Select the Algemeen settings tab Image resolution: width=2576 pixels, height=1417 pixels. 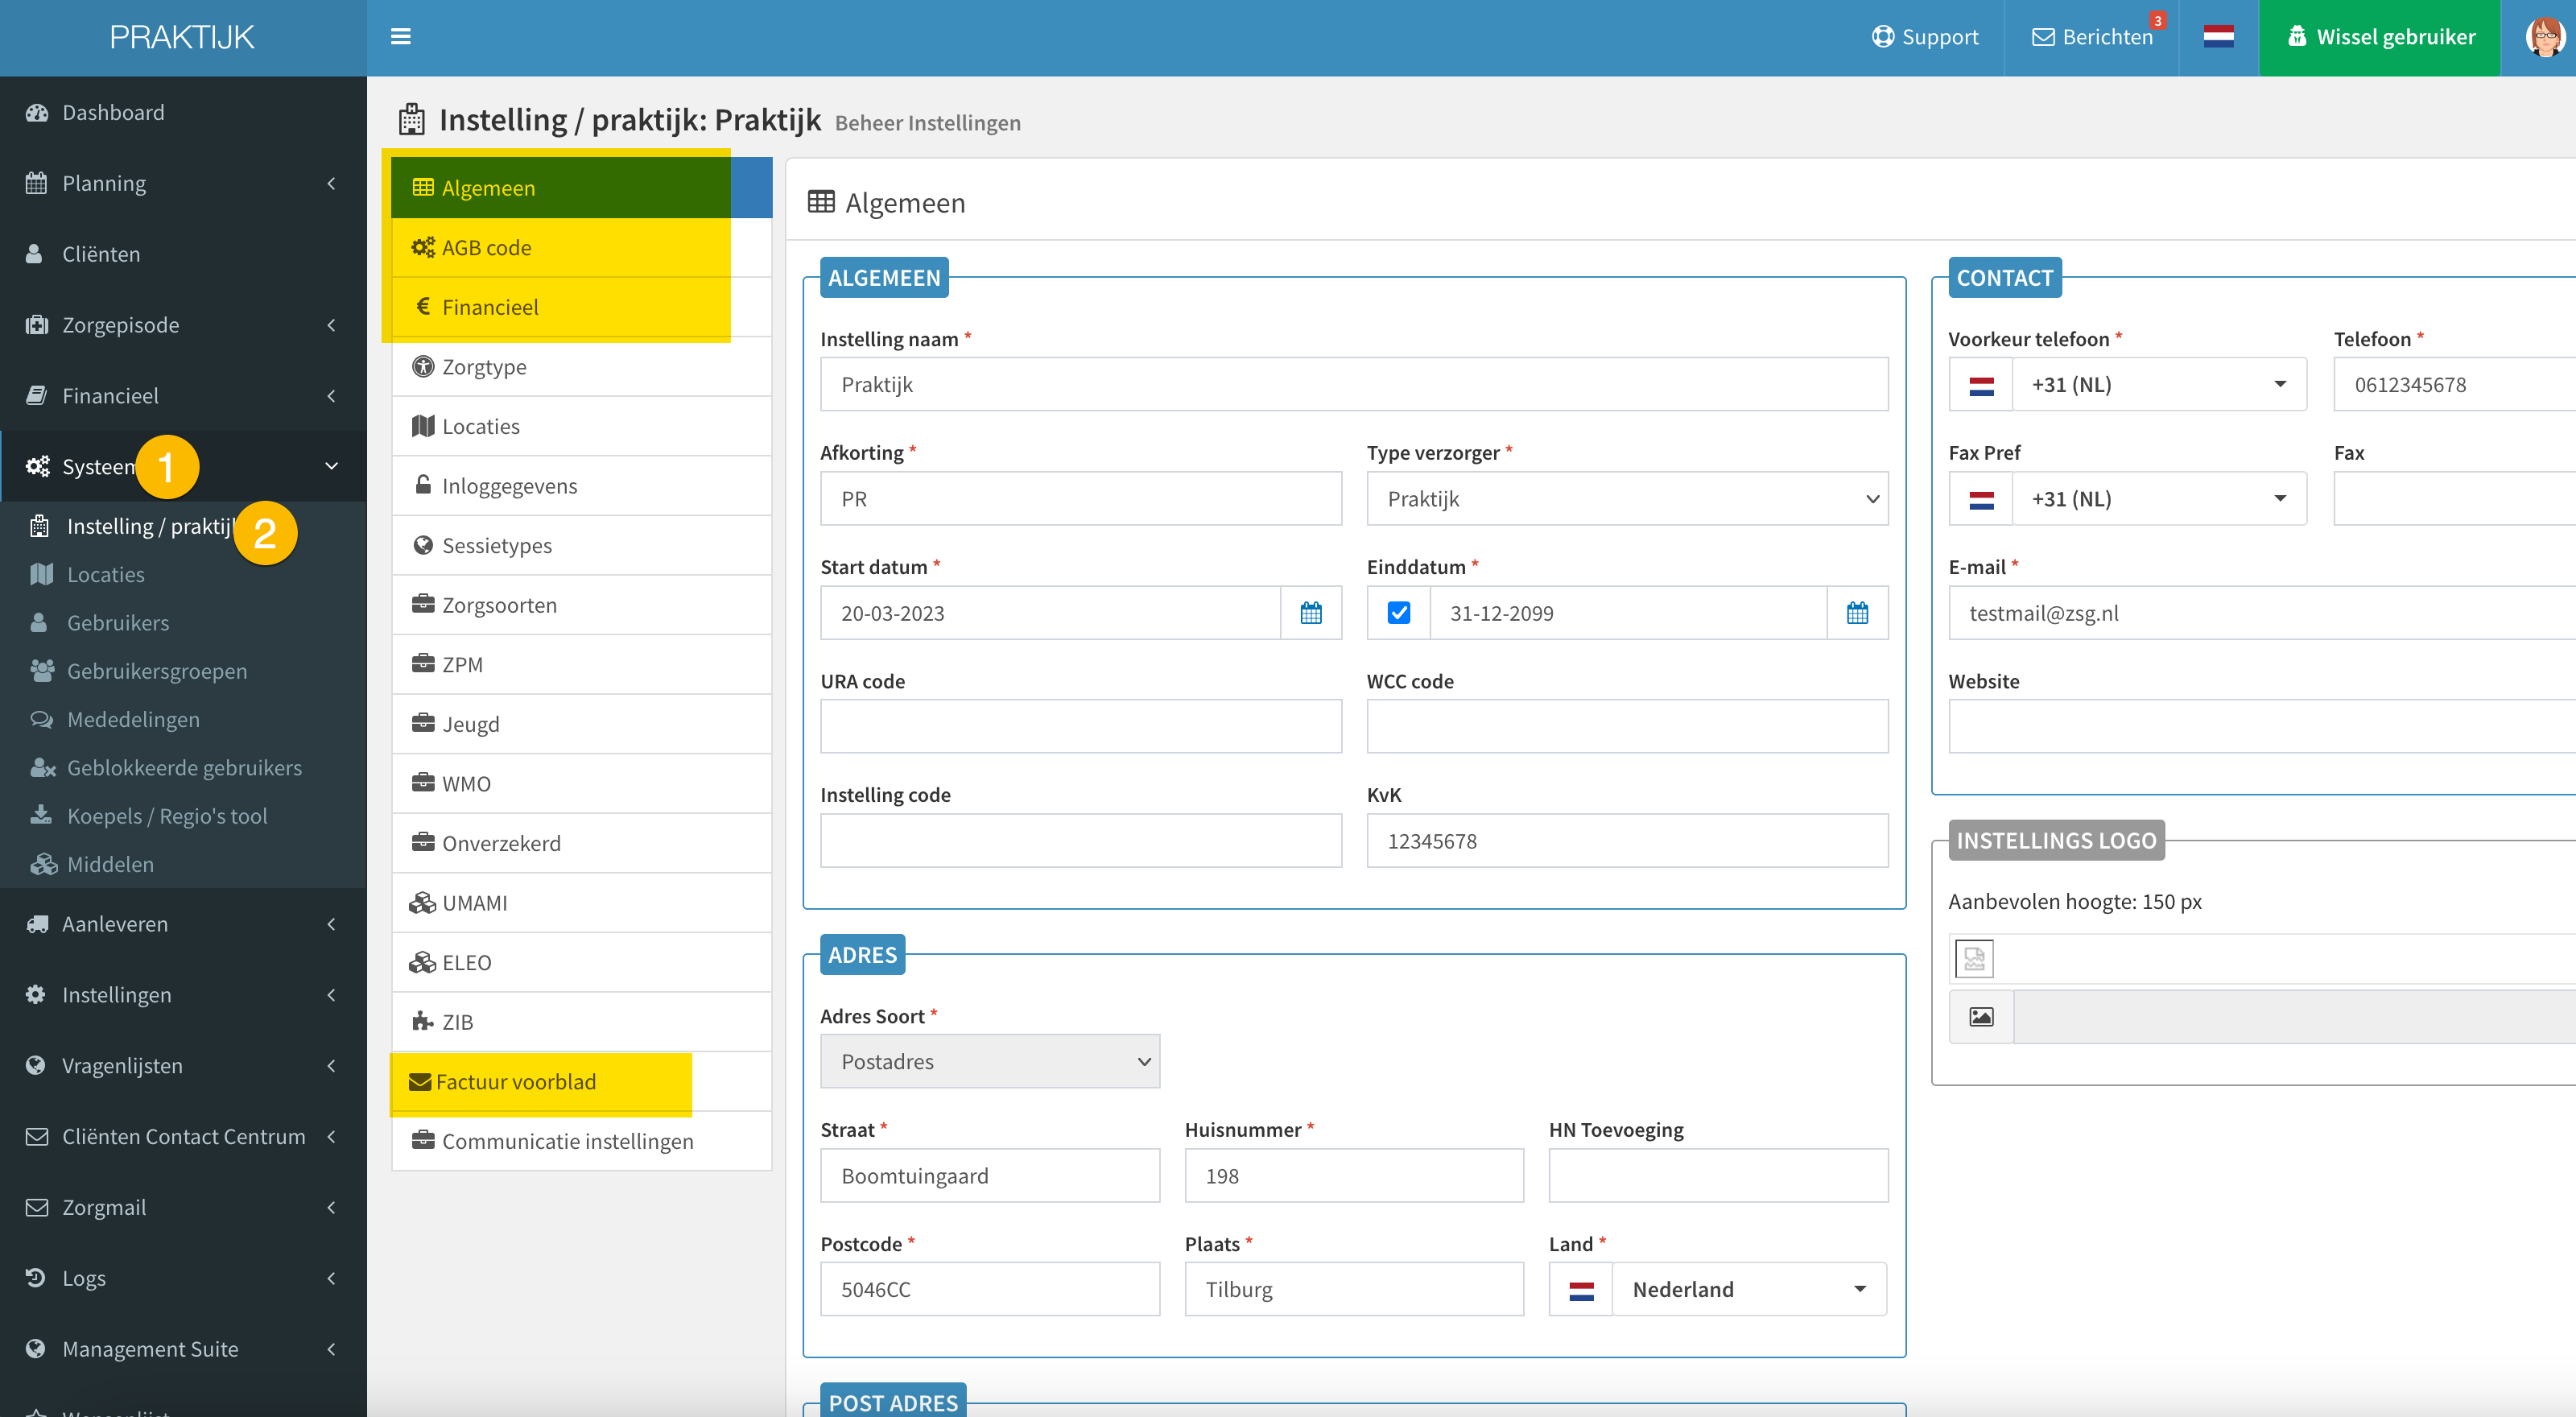point(581,188)
